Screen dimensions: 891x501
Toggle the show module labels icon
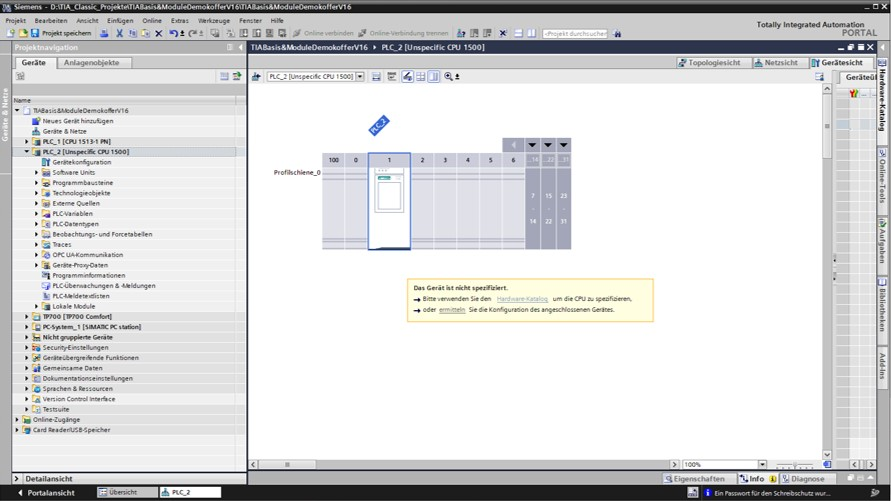coord(392,76)
